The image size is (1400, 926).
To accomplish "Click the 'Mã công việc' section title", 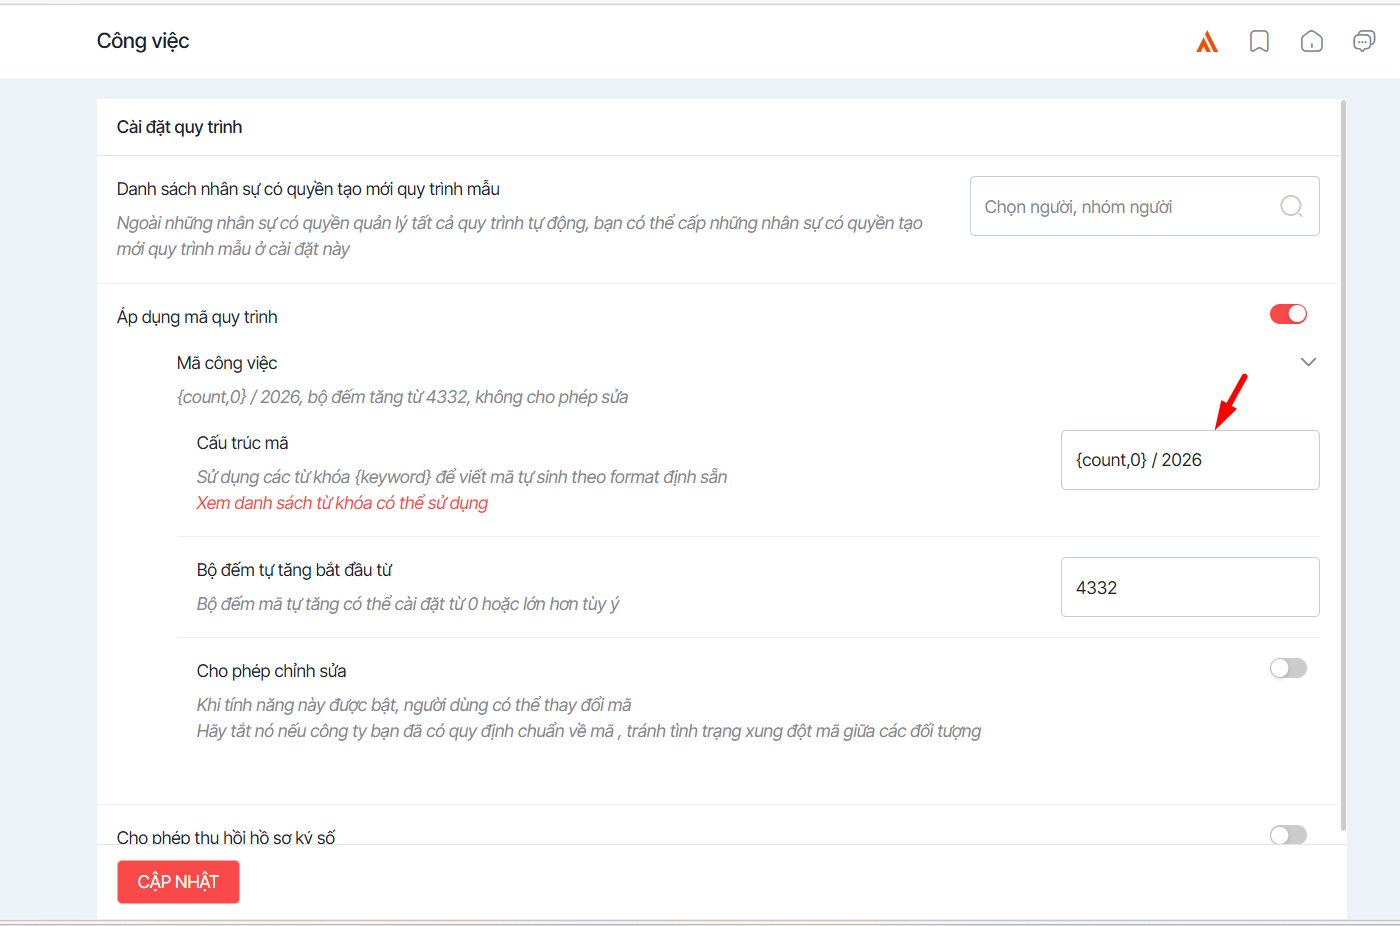I will coord(227,363).
